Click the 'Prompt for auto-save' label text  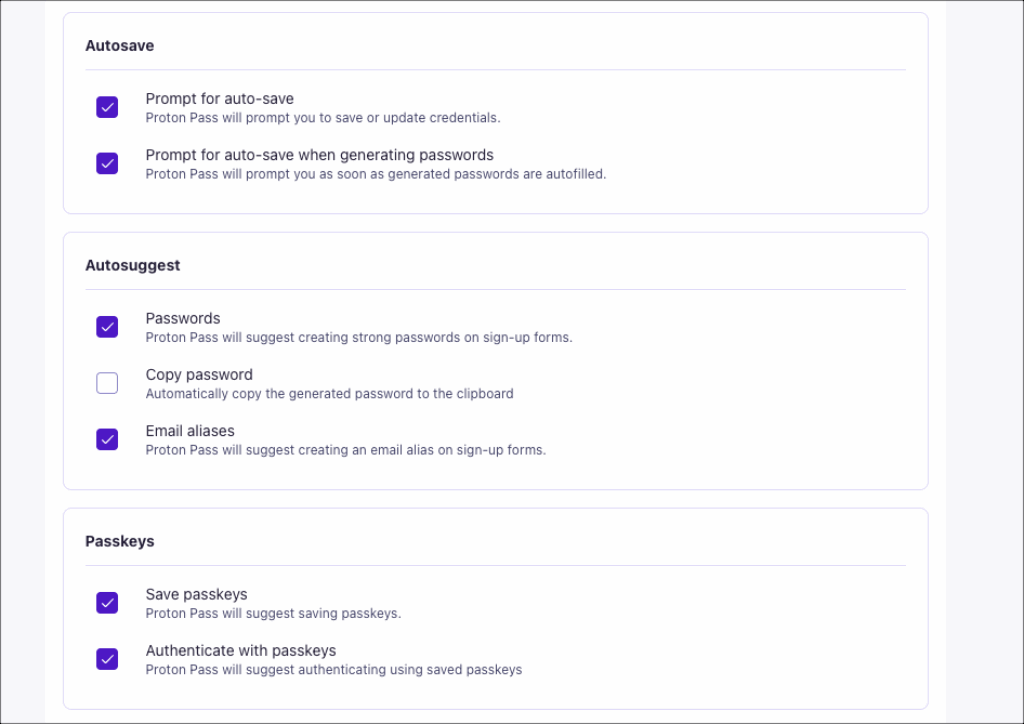219,99
